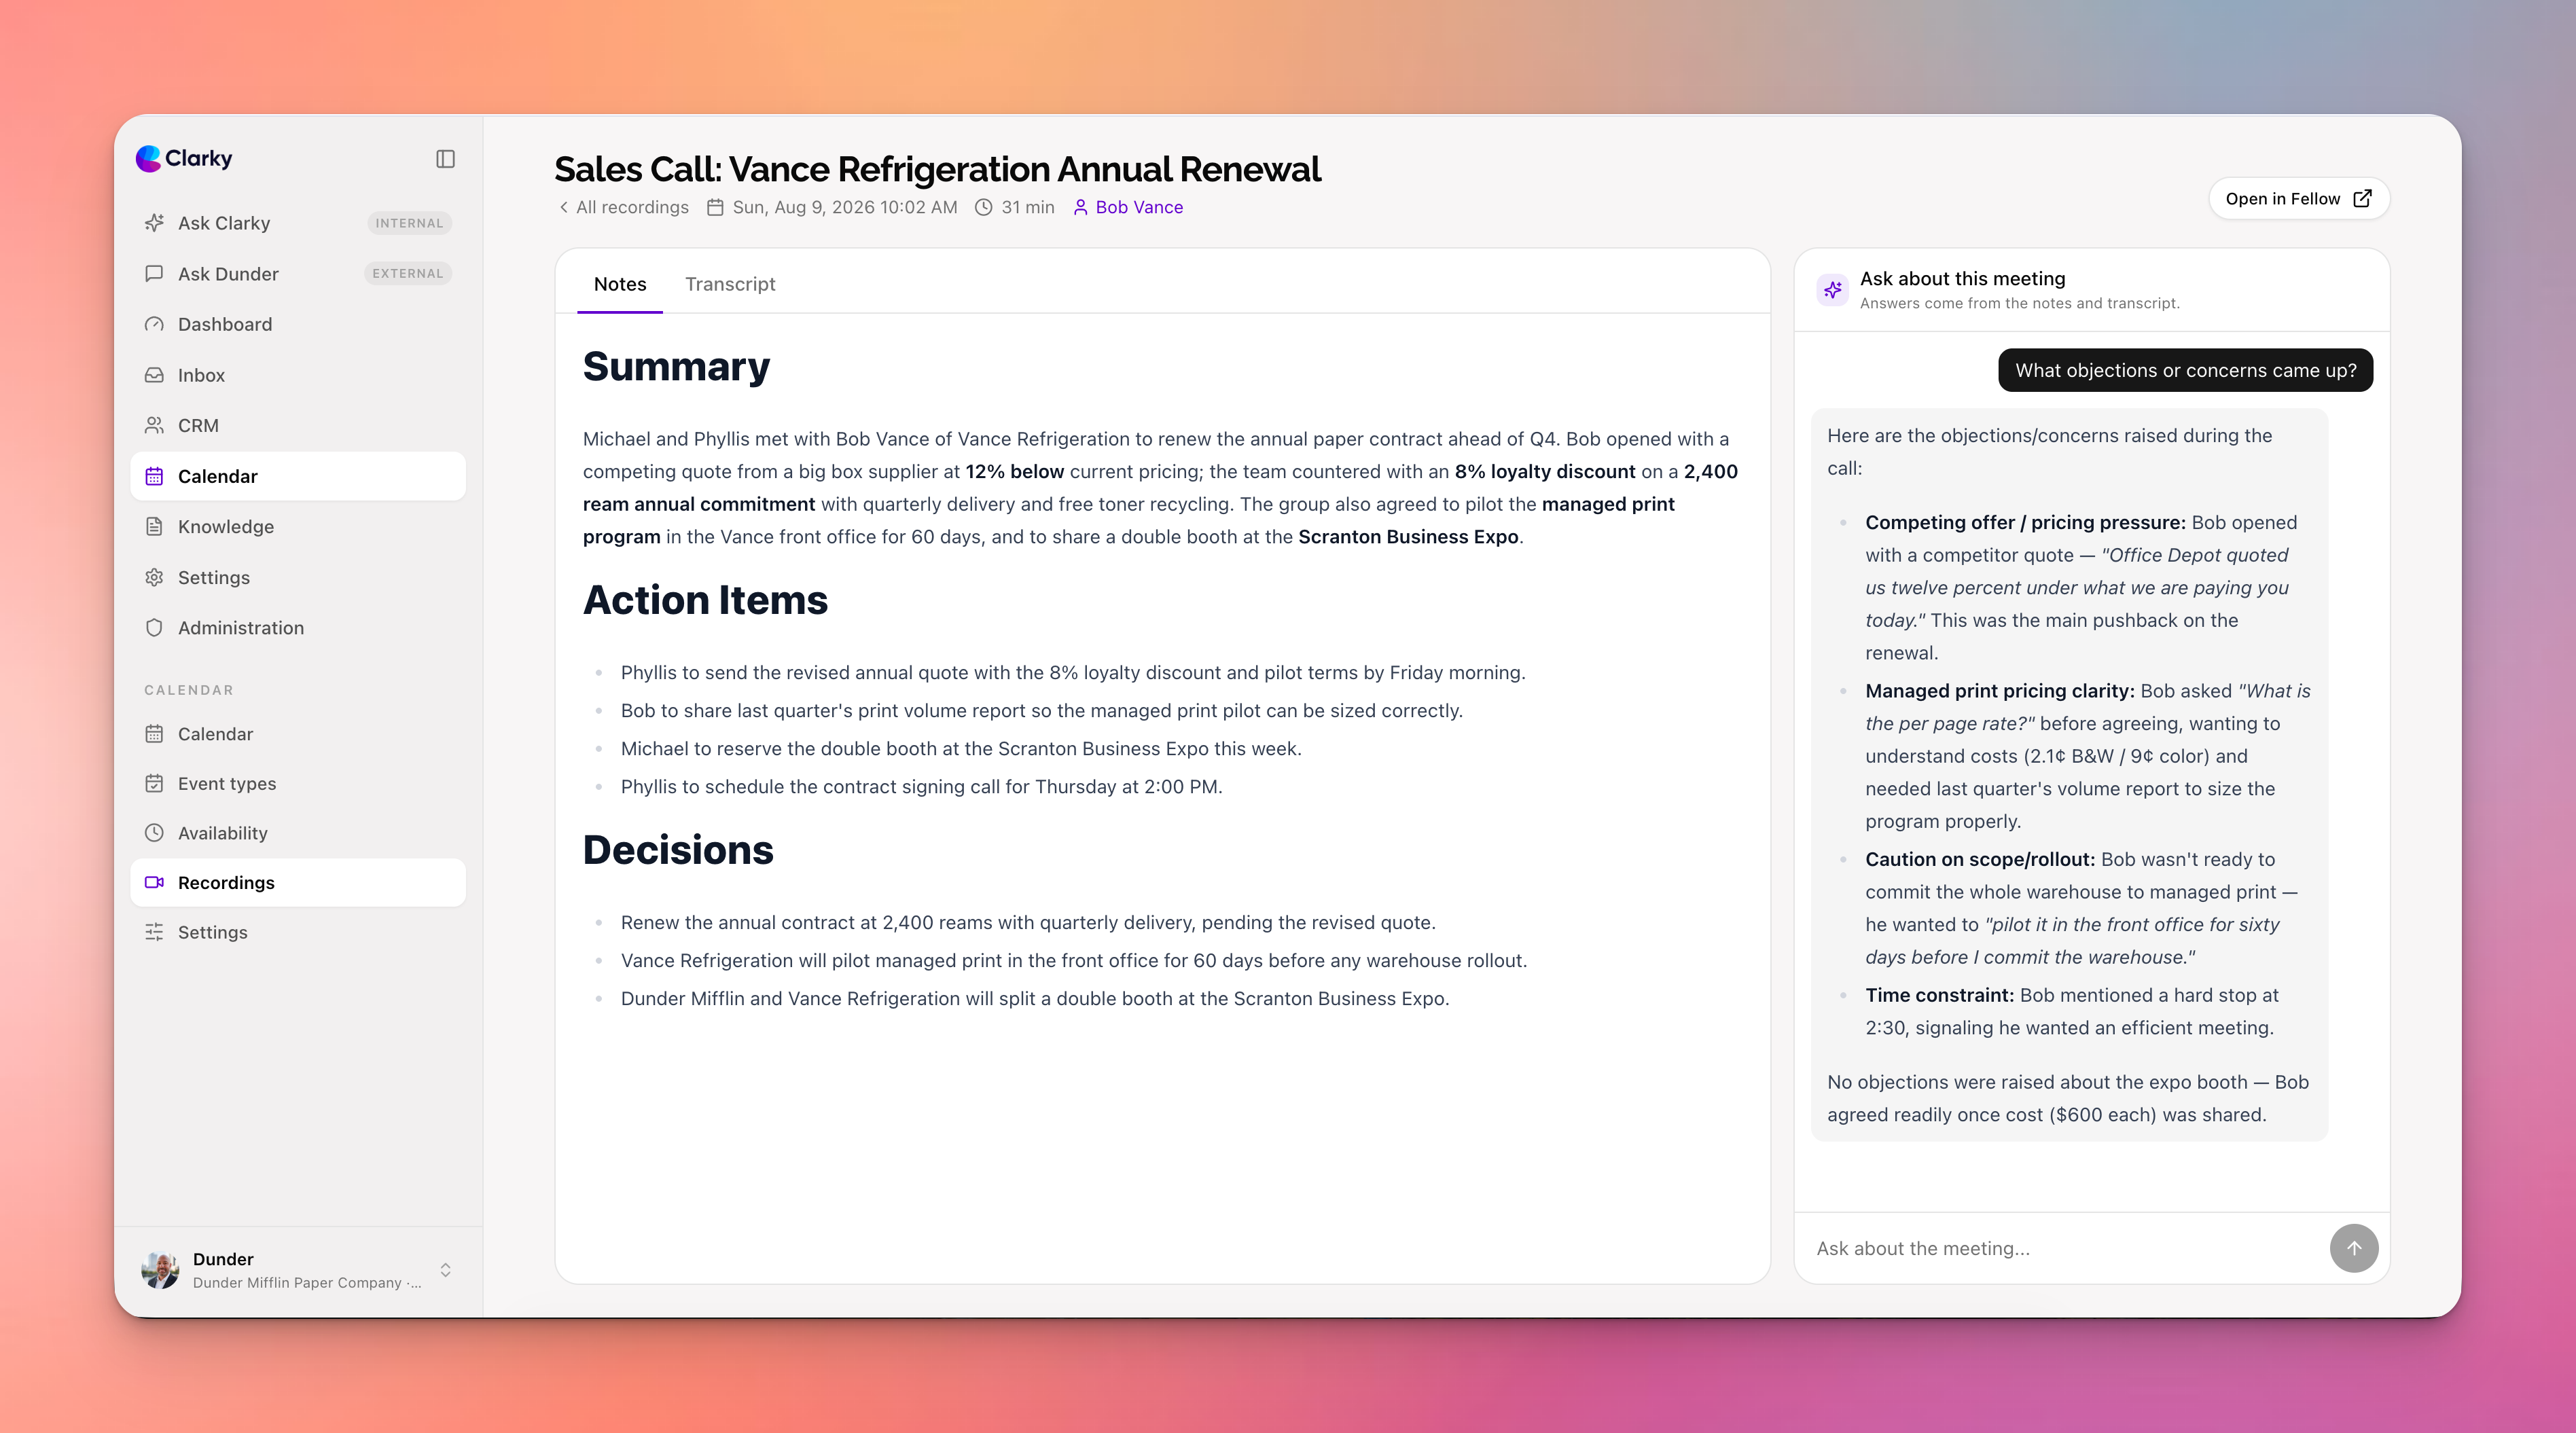2576x1433 pixels.
Task: Click the INTERNAL badge next to Ask Clarky
Action: coord(409,223)
